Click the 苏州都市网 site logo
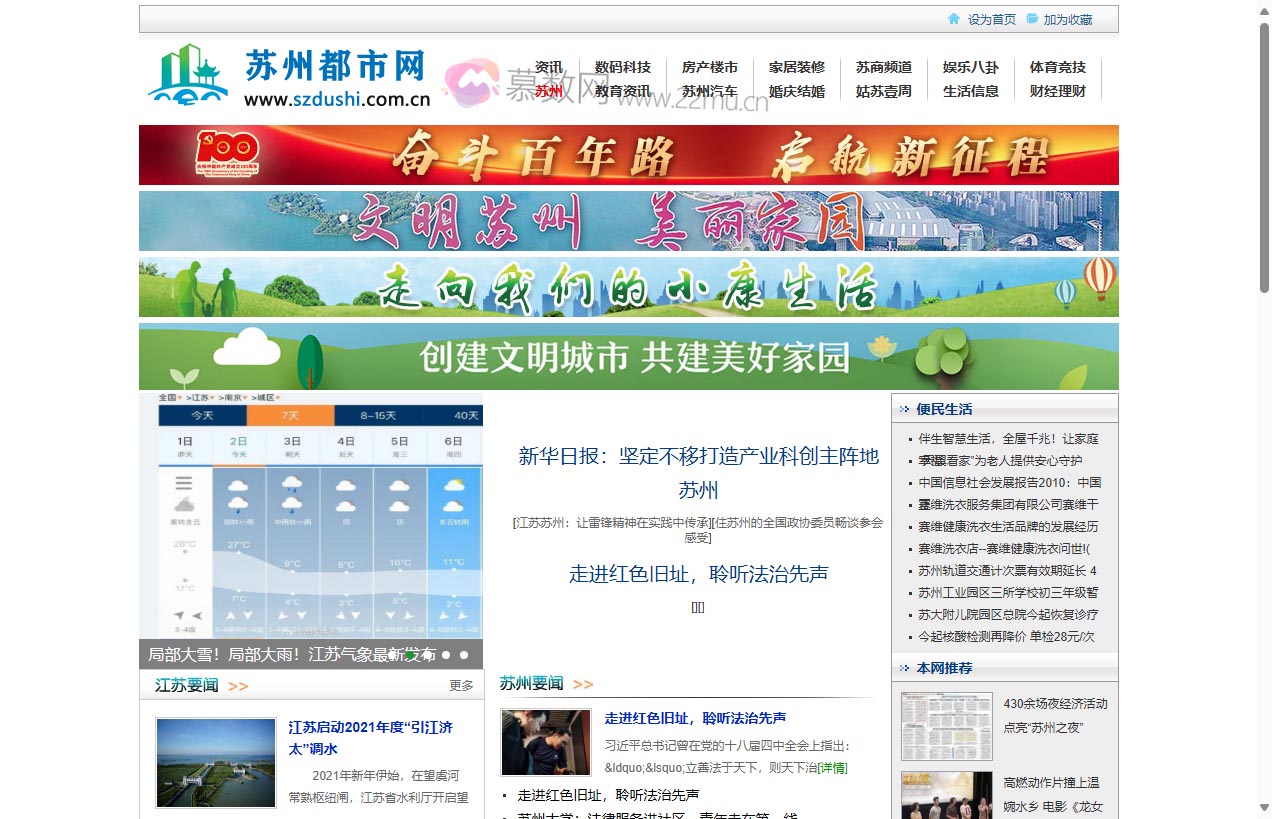Screen dimensions: 1272x819 pyautogui.click(x=290, y=76)
